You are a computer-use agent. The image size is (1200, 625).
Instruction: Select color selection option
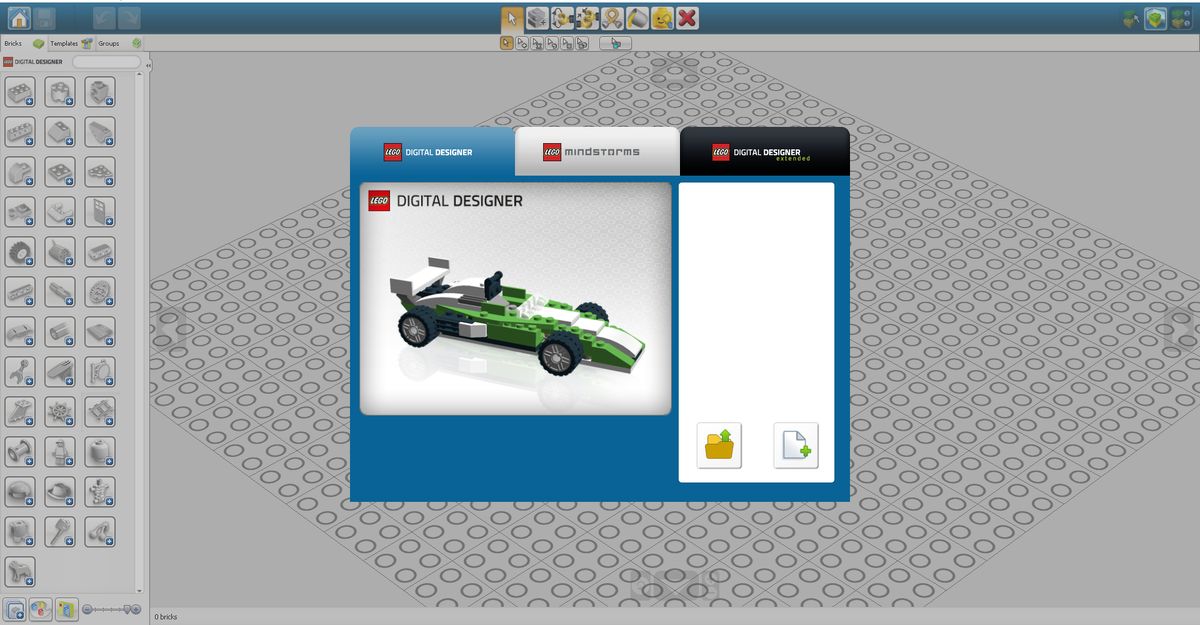[x=552, y=43]
